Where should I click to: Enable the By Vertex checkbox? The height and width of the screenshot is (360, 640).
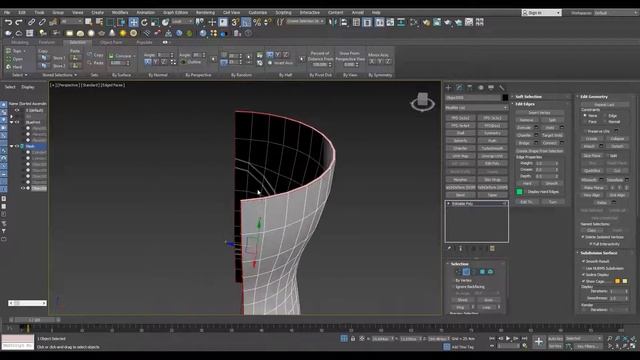(x=453, y=280)
